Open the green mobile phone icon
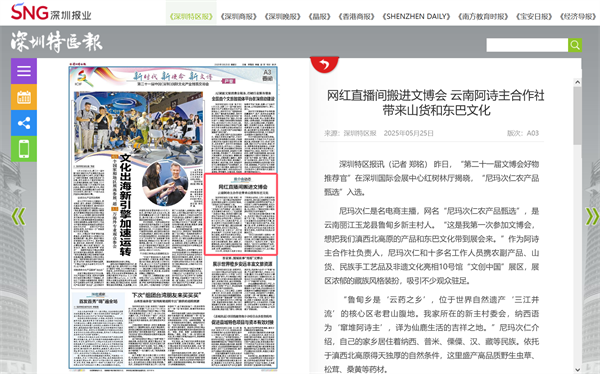The height and width of the screenshot is (374, 600). [x=24, y=149]
